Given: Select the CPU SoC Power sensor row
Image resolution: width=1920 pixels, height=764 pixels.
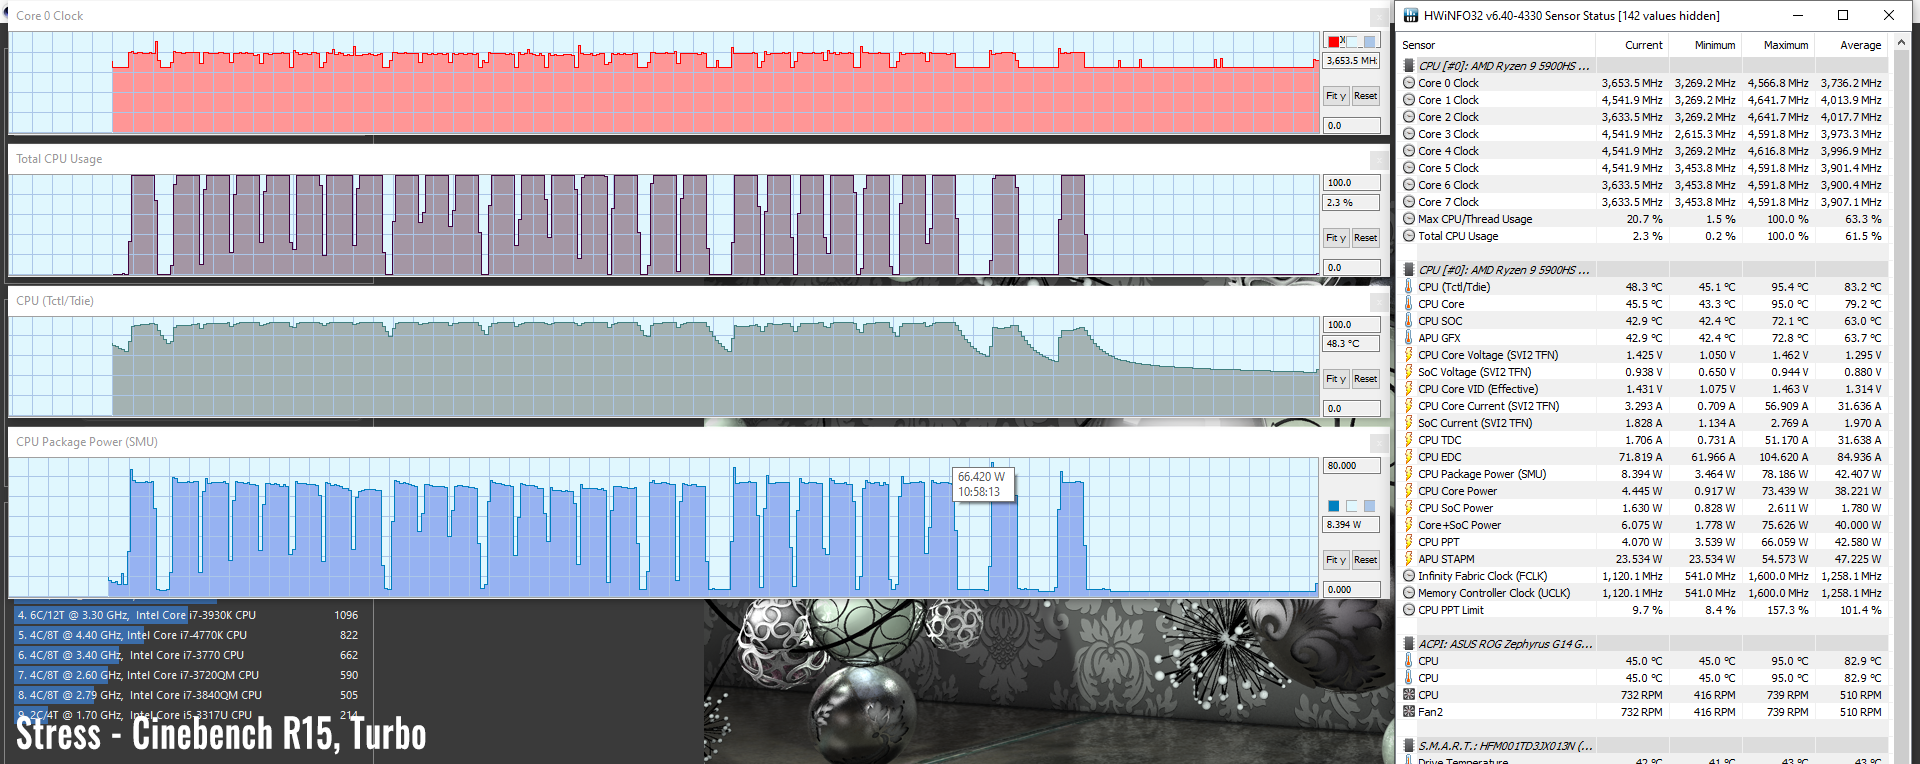Looking at the screenshot, I should pos(1643,508).
